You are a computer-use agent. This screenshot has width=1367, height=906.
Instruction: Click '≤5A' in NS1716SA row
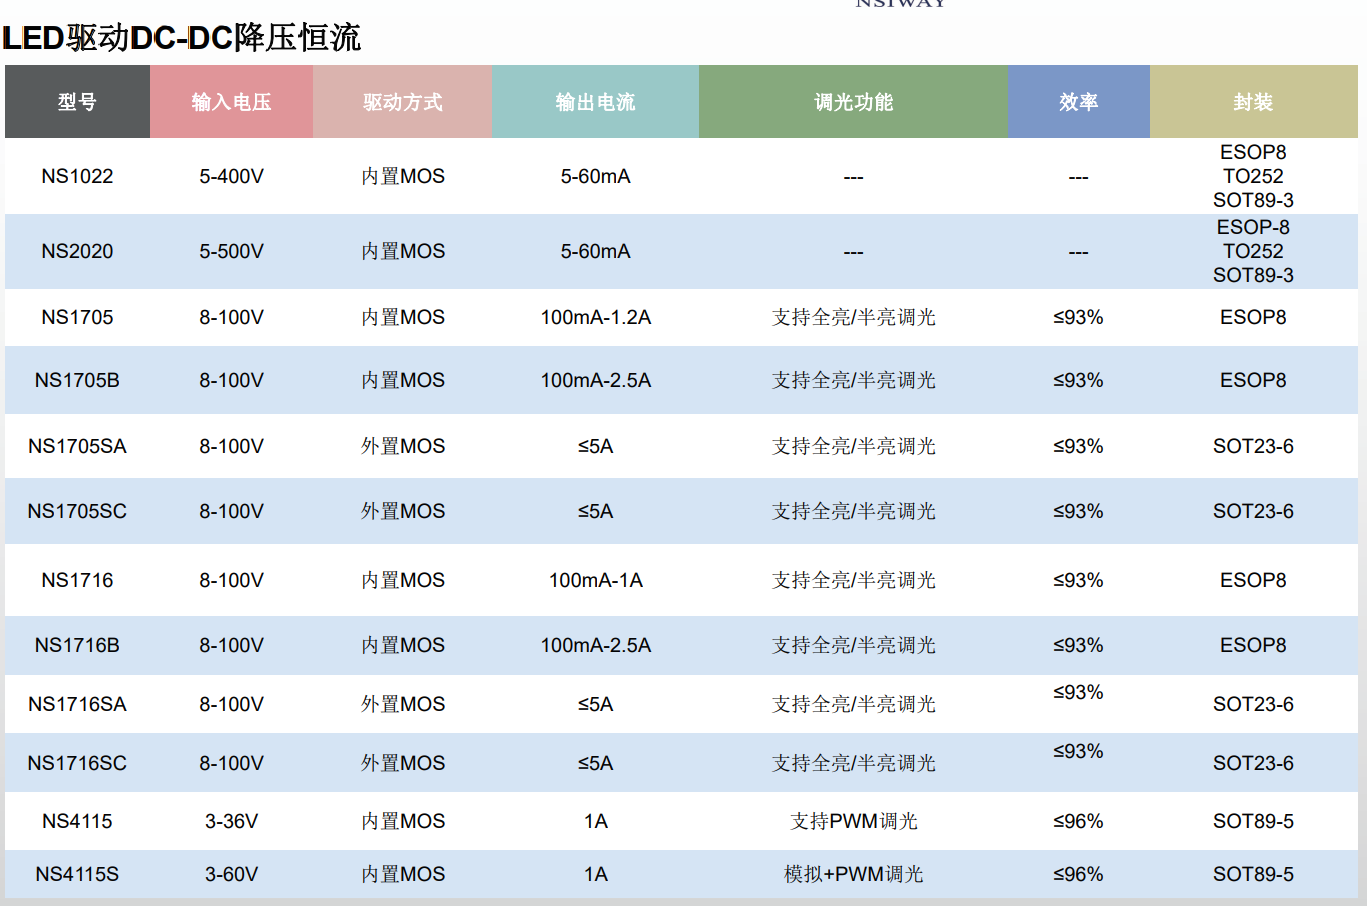(x=595, y=704)
